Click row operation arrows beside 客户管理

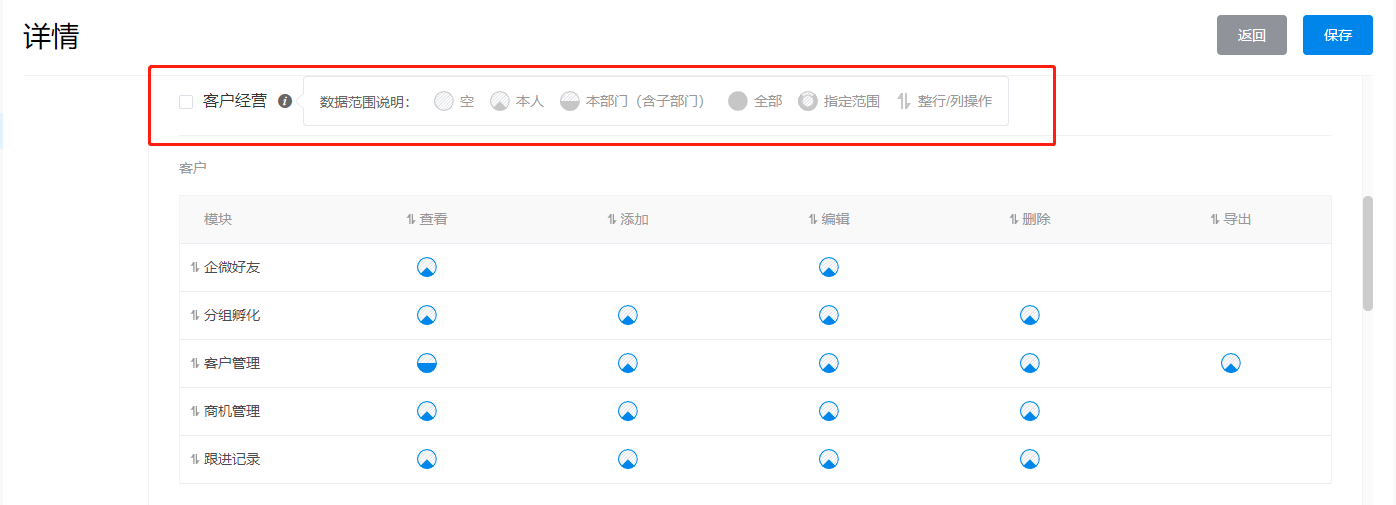pyautogui.click(x=195, y=363)
